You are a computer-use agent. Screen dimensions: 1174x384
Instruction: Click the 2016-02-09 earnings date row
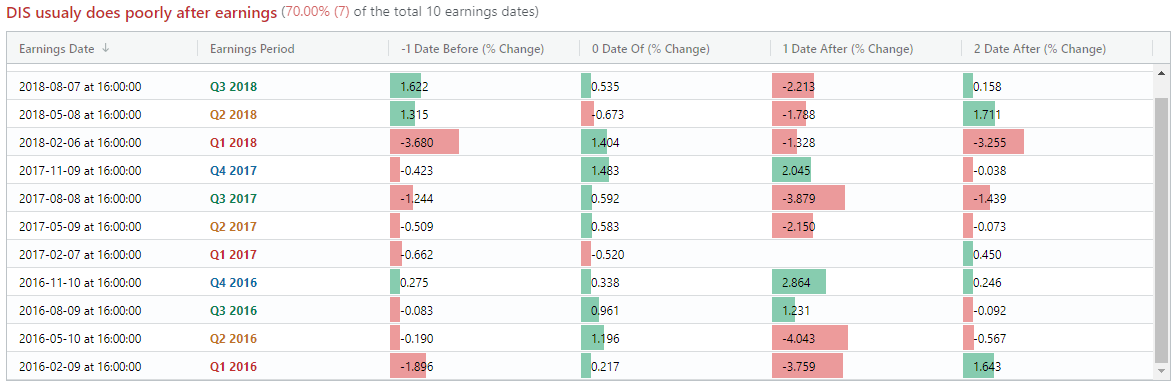(580, 367)
